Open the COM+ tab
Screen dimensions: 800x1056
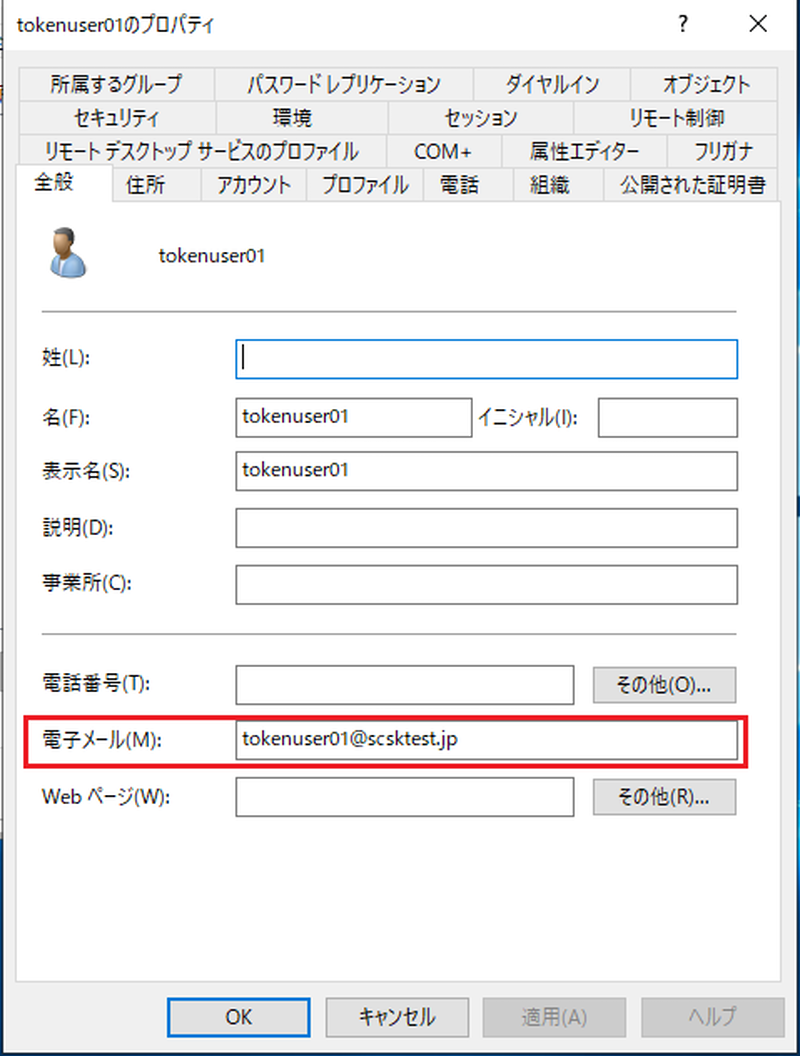coord(443,151)
